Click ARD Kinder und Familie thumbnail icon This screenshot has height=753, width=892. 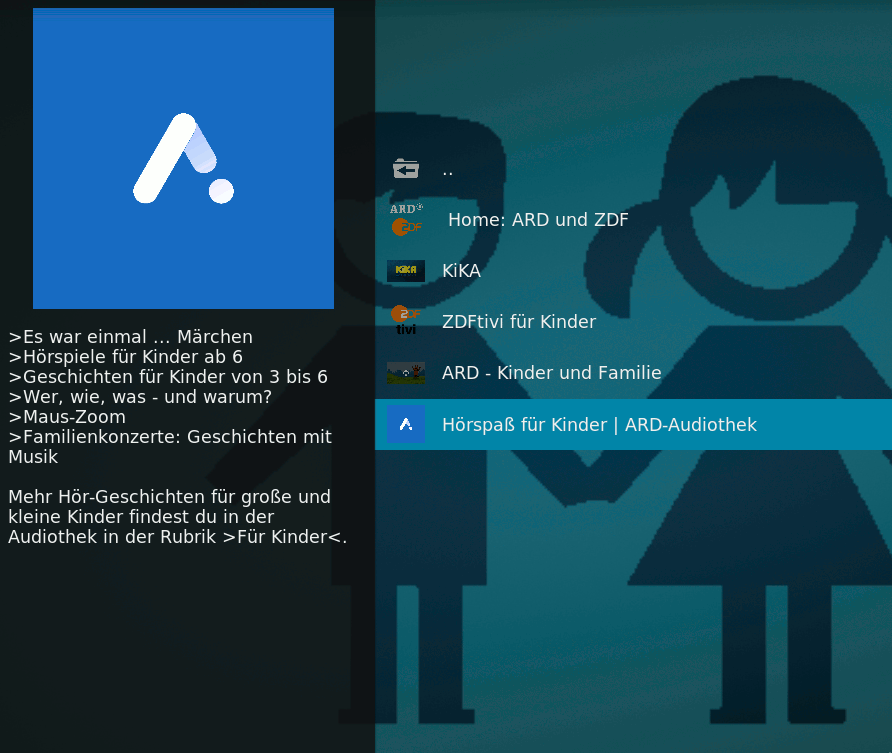pyautogui.click(x=406, y=373)
